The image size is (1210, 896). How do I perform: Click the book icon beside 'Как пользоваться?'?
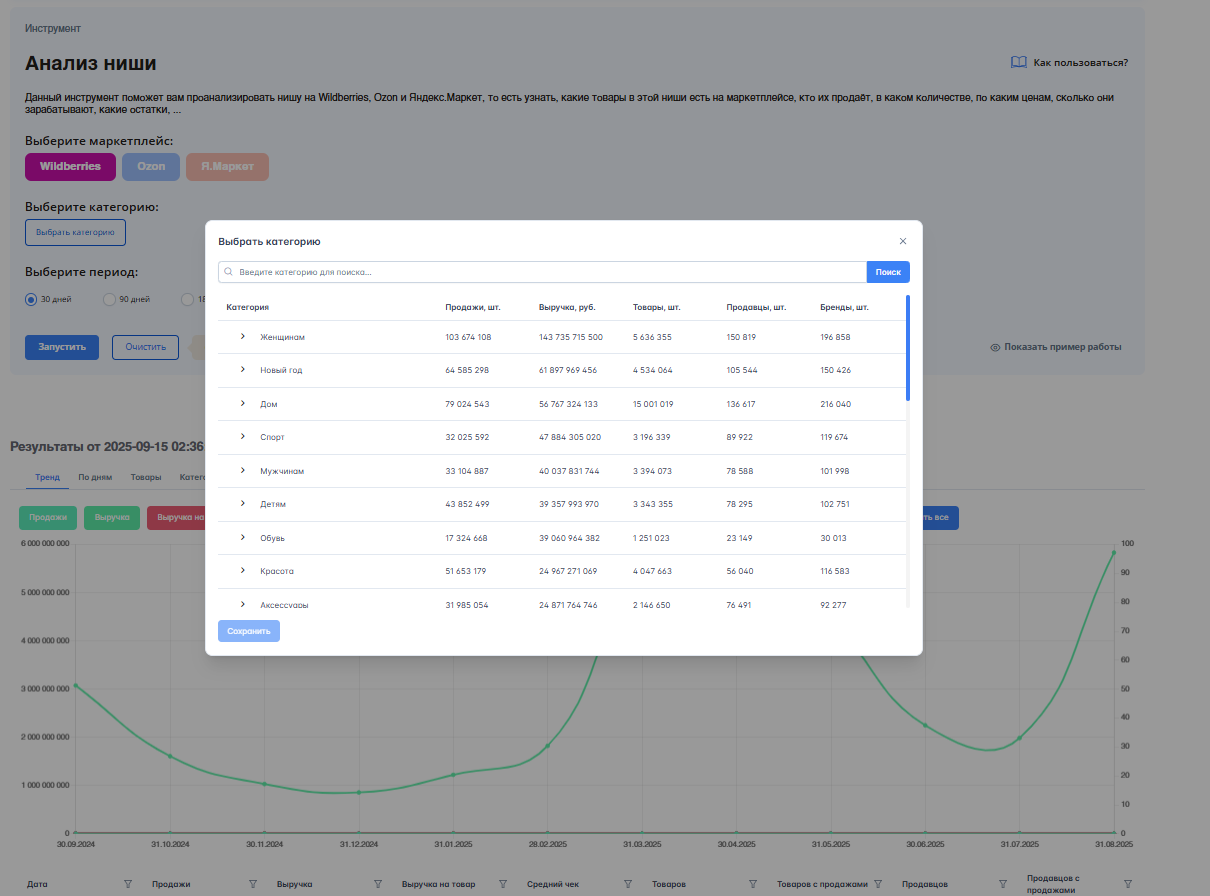1019,62
